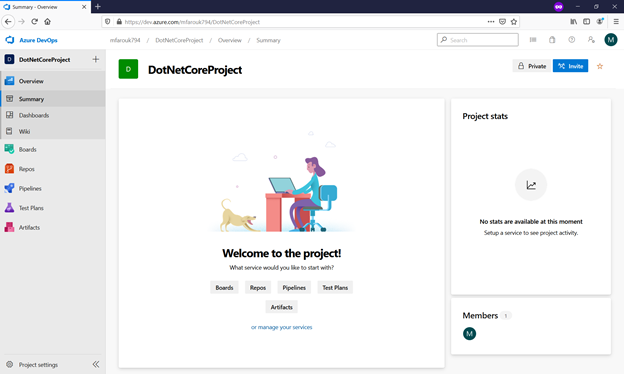624x374 pixels.
Task: Click the Private visibility button
Action: (532, 66)
